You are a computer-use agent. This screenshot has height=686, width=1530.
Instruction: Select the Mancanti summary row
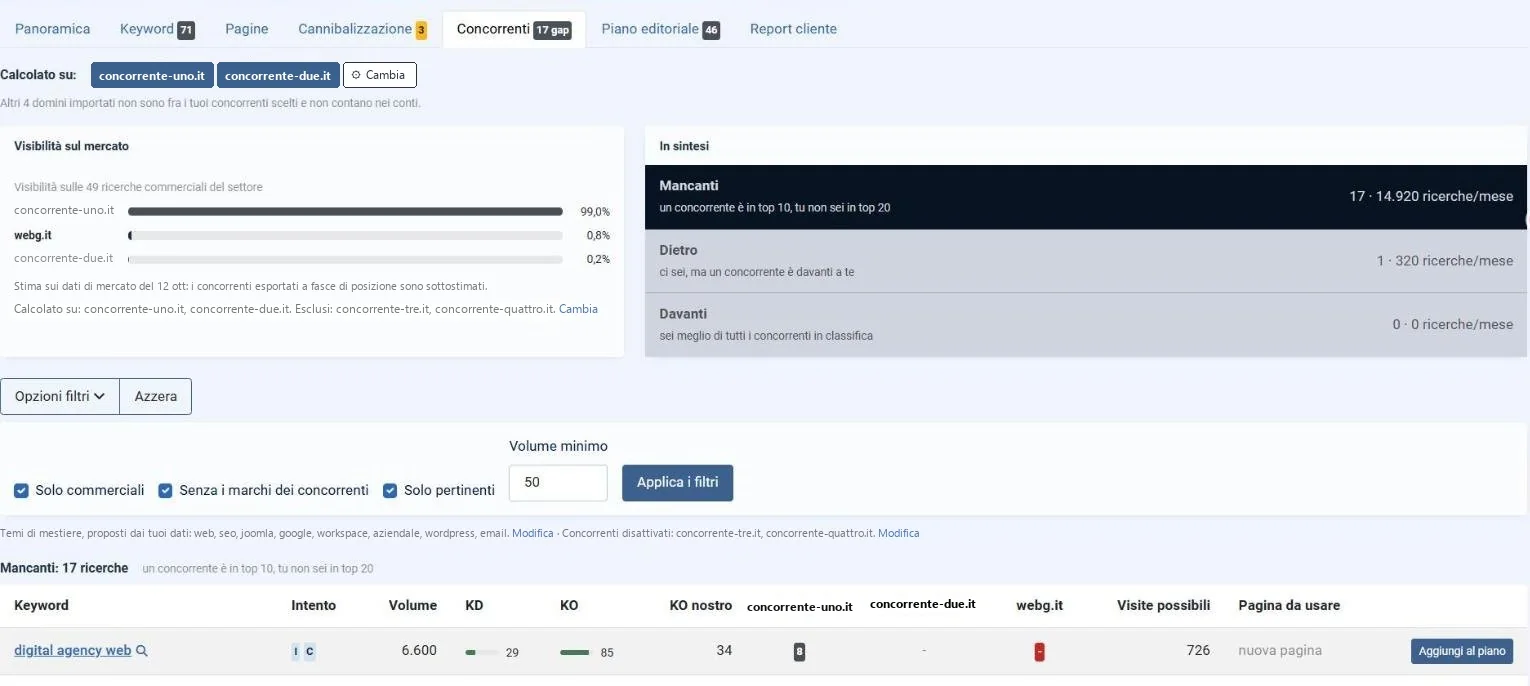(1086, 197)
